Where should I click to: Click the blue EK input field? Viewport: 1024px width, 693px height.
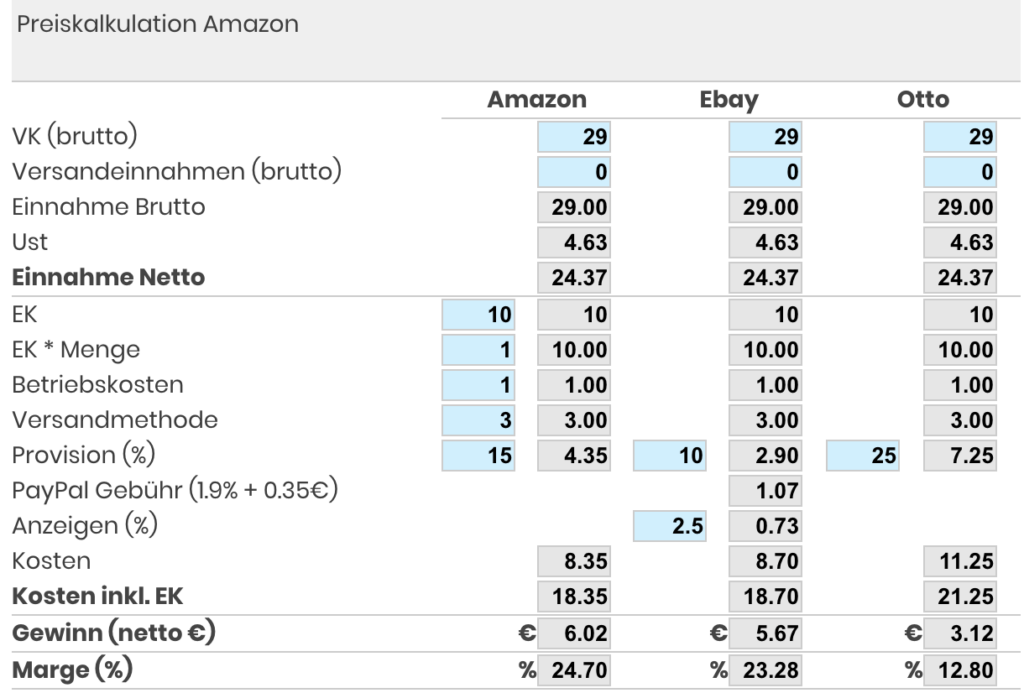point(479,316)
